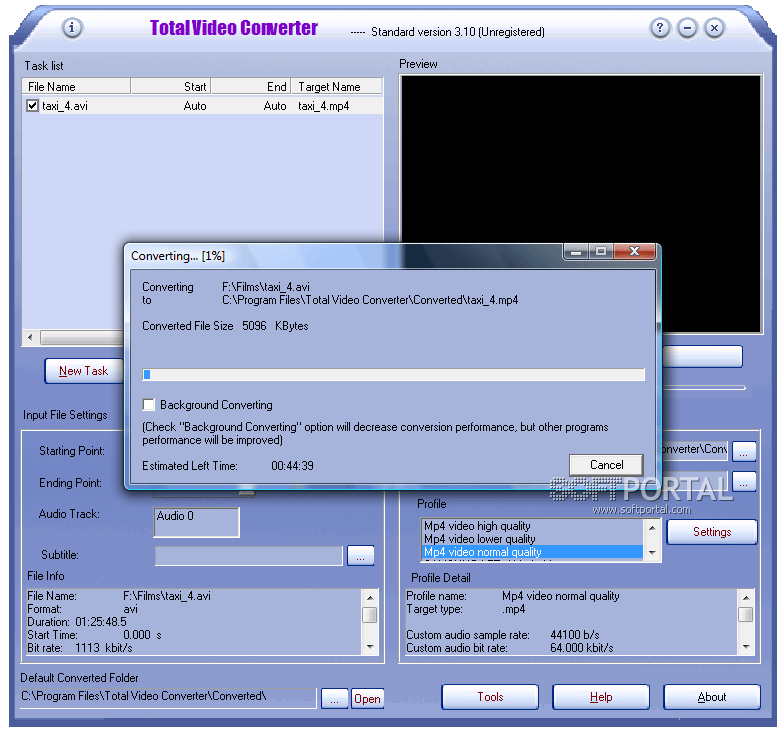Click the Subtitle input field
The image size is (784, 736).
coord(249,556)
